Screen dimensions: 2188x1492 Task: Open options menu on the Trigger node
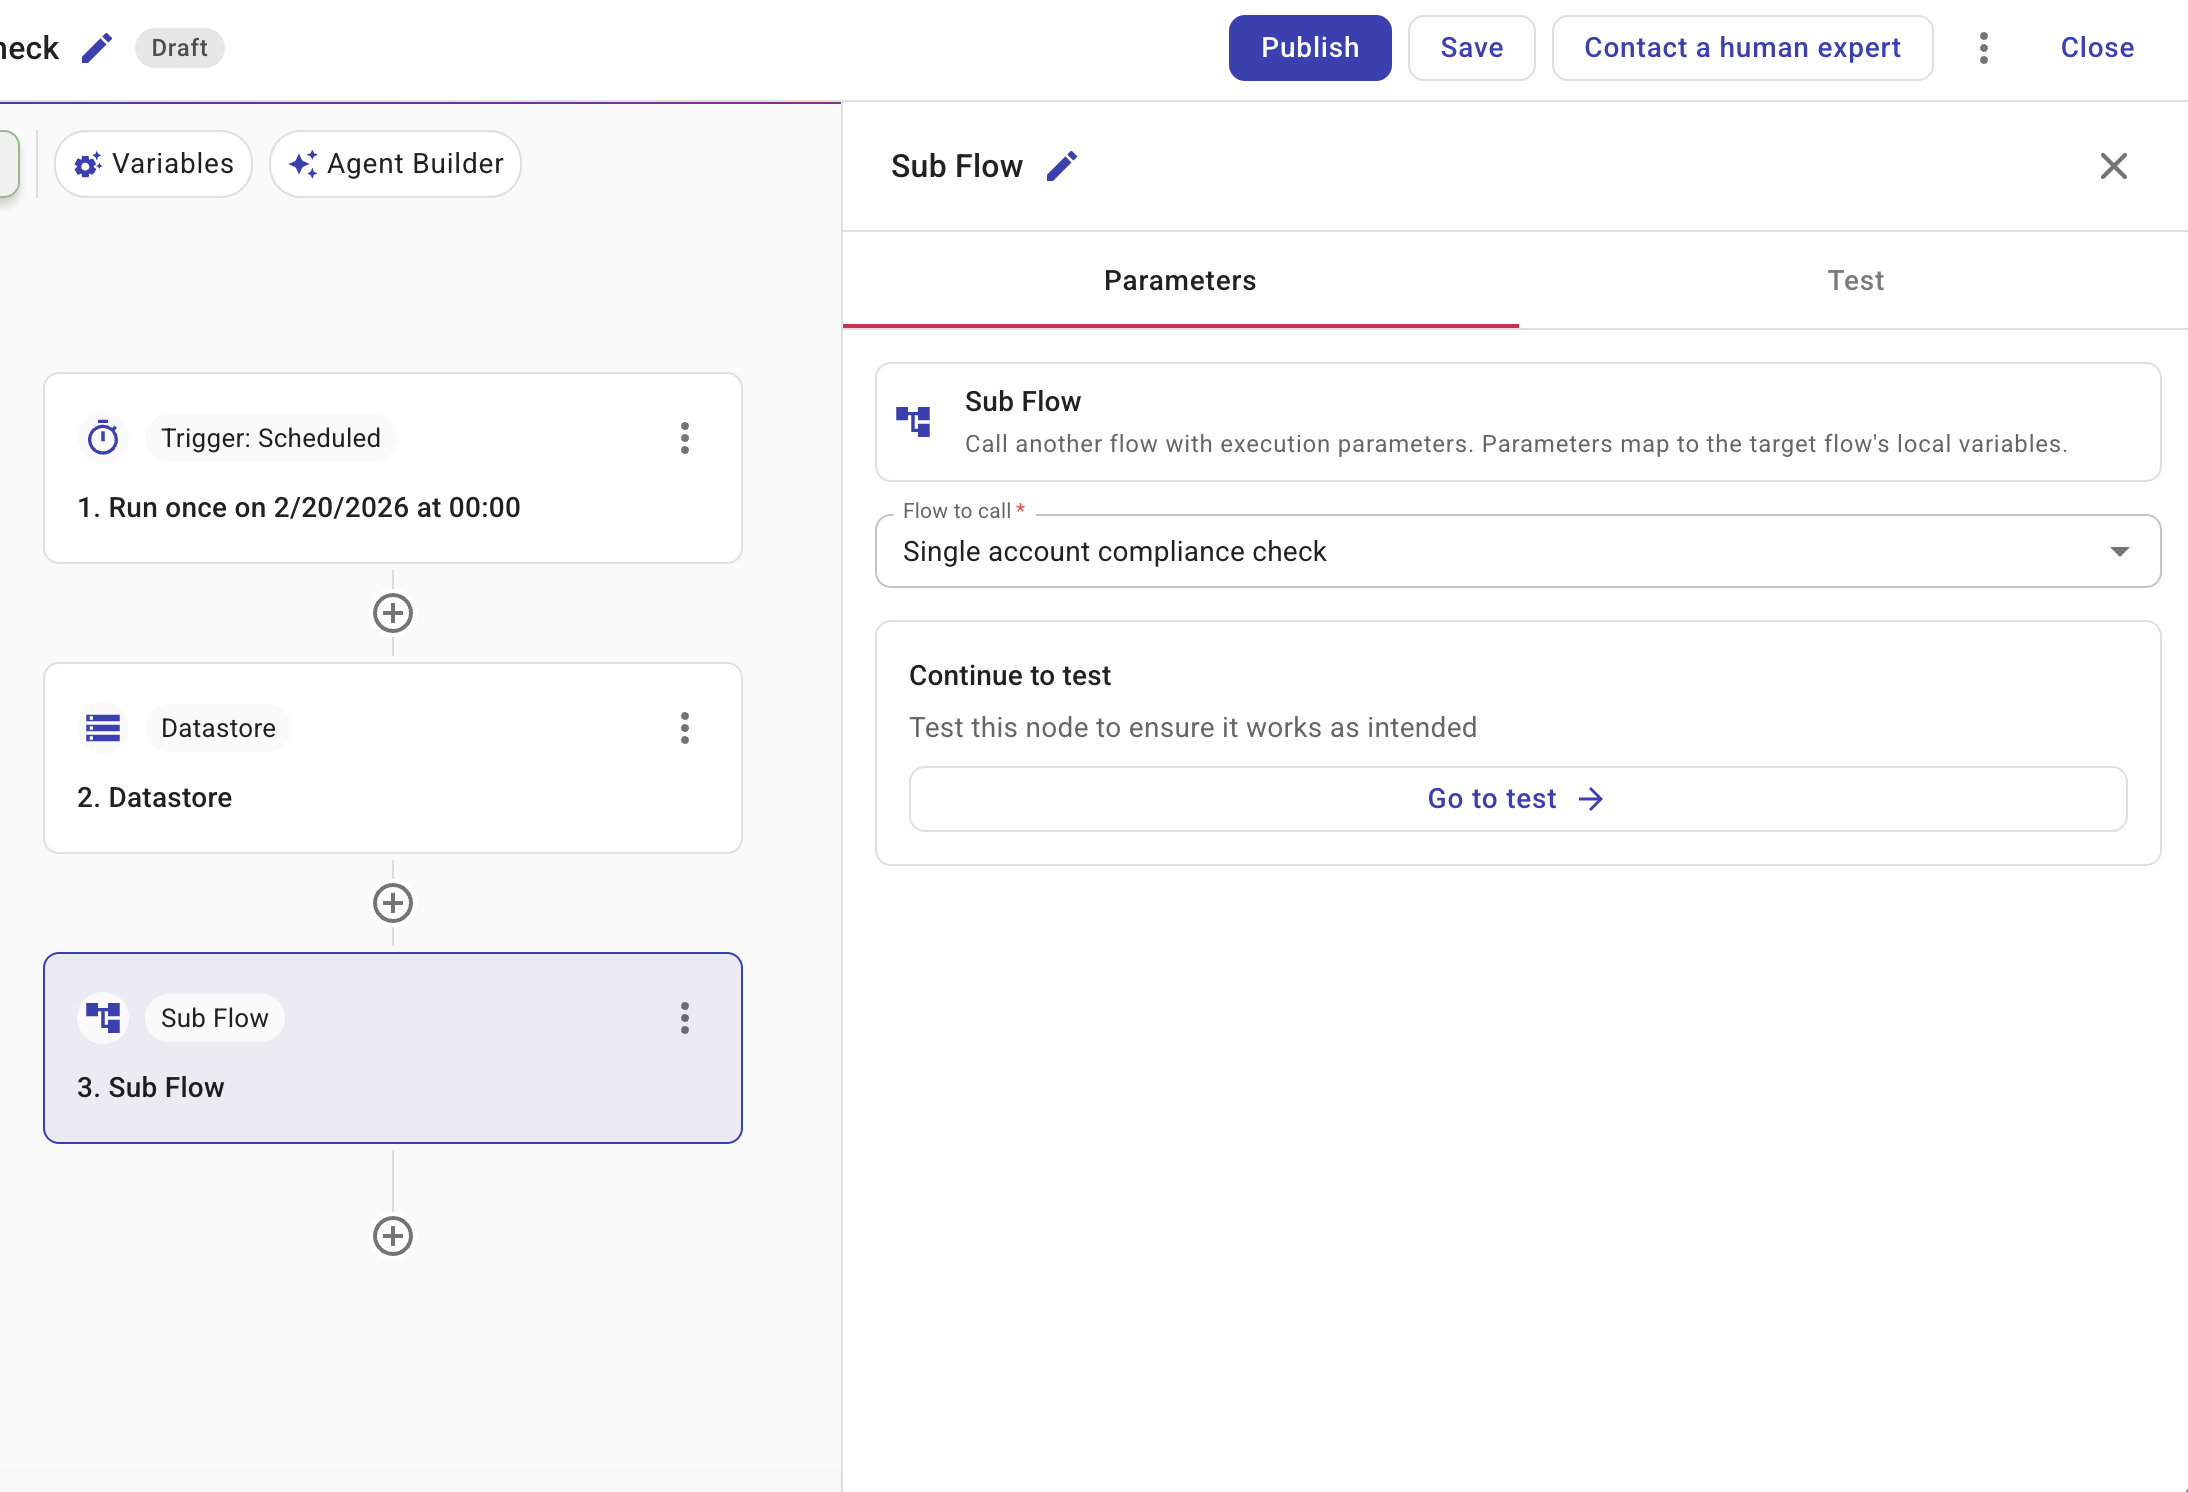point(685,438)
